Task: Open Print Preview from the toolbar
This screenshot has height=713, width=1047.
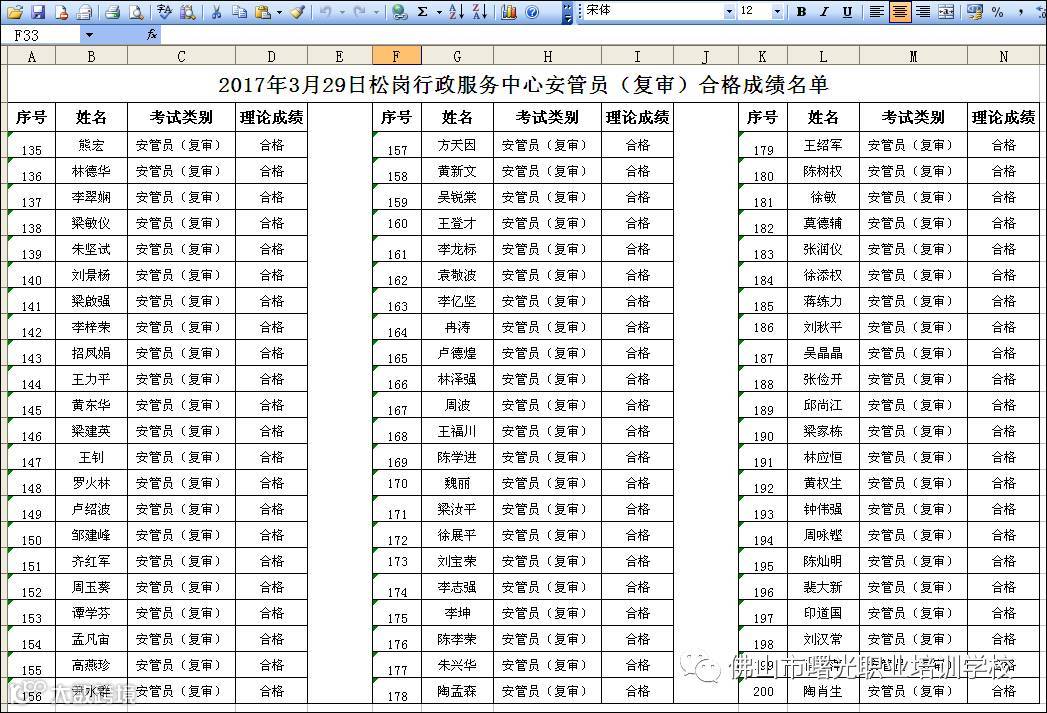Action: [136, 11]
